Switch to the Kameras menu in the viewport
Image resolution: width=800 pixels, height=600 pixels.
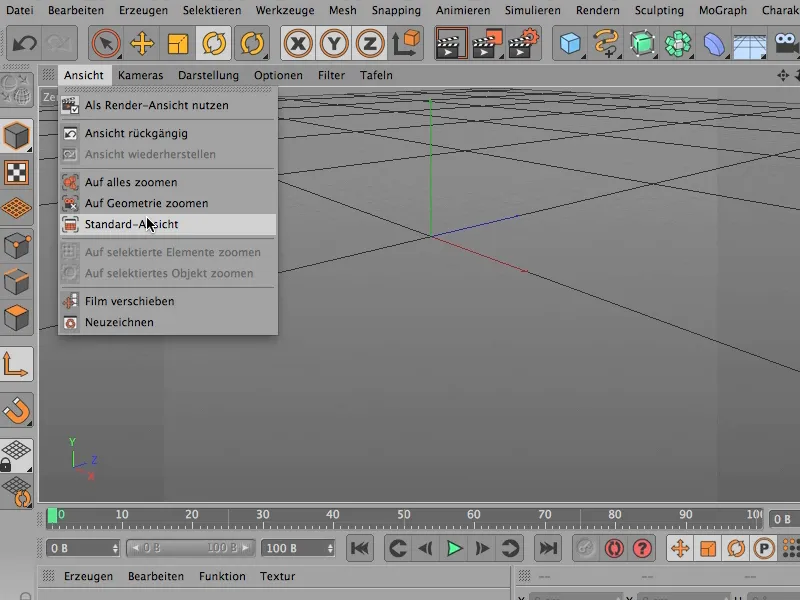click(140, 74)
